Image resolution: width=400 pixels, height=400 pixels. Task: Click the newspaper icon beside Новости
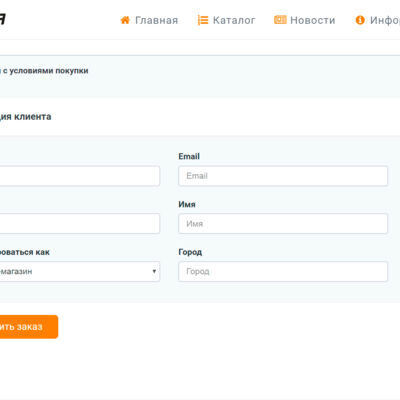[x=280, y=20]
